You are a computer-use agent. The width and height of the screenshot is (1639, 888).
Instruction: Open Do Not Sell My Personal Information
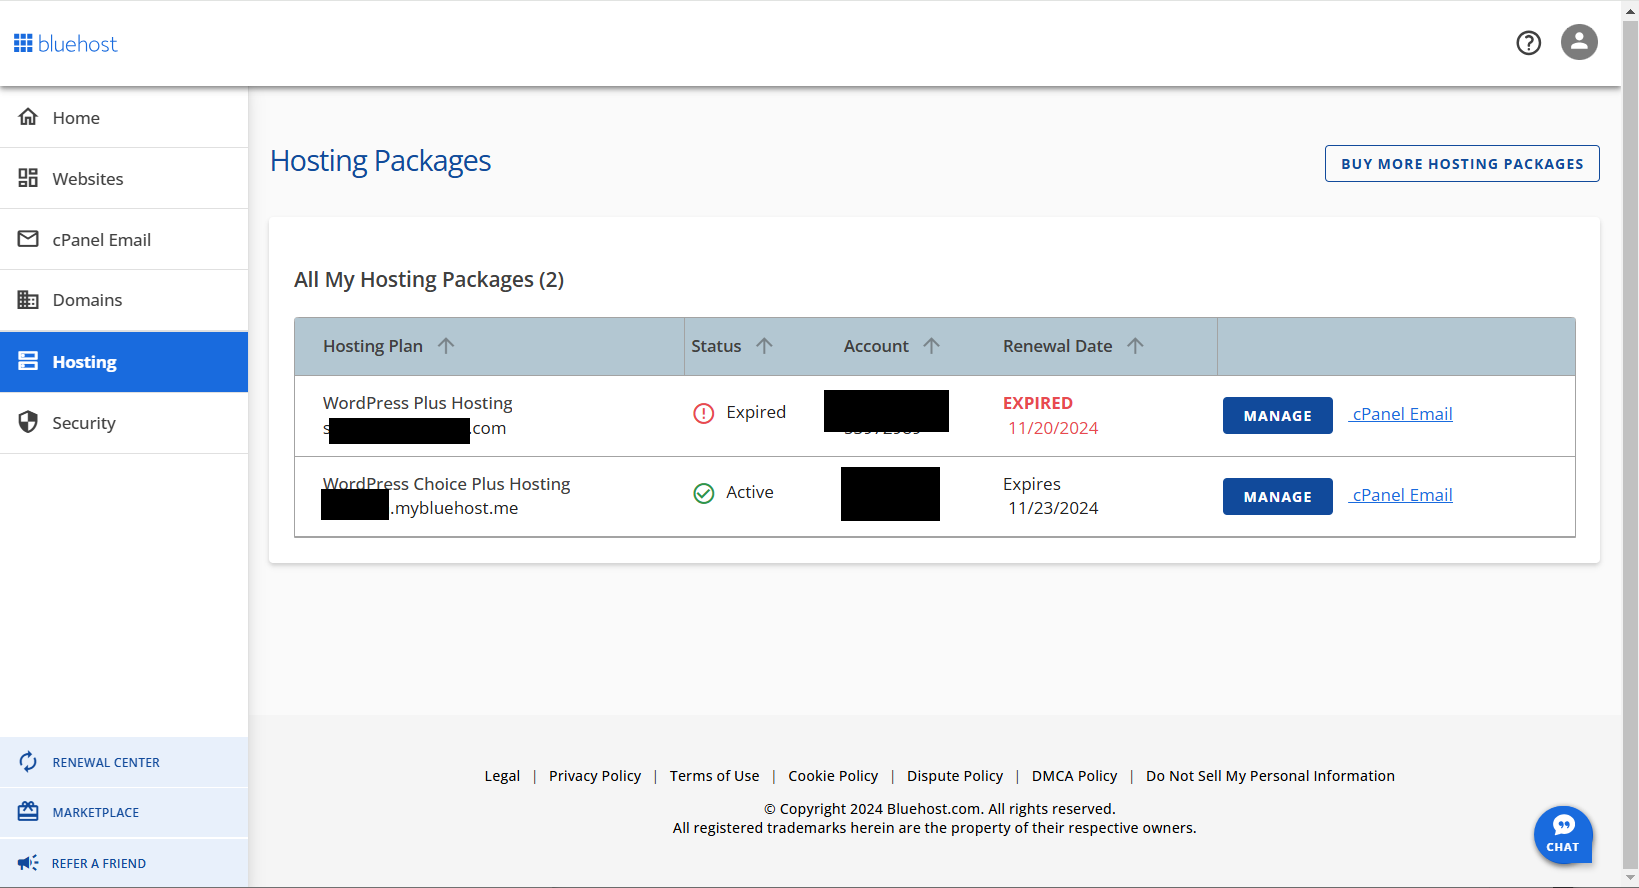1270,776
